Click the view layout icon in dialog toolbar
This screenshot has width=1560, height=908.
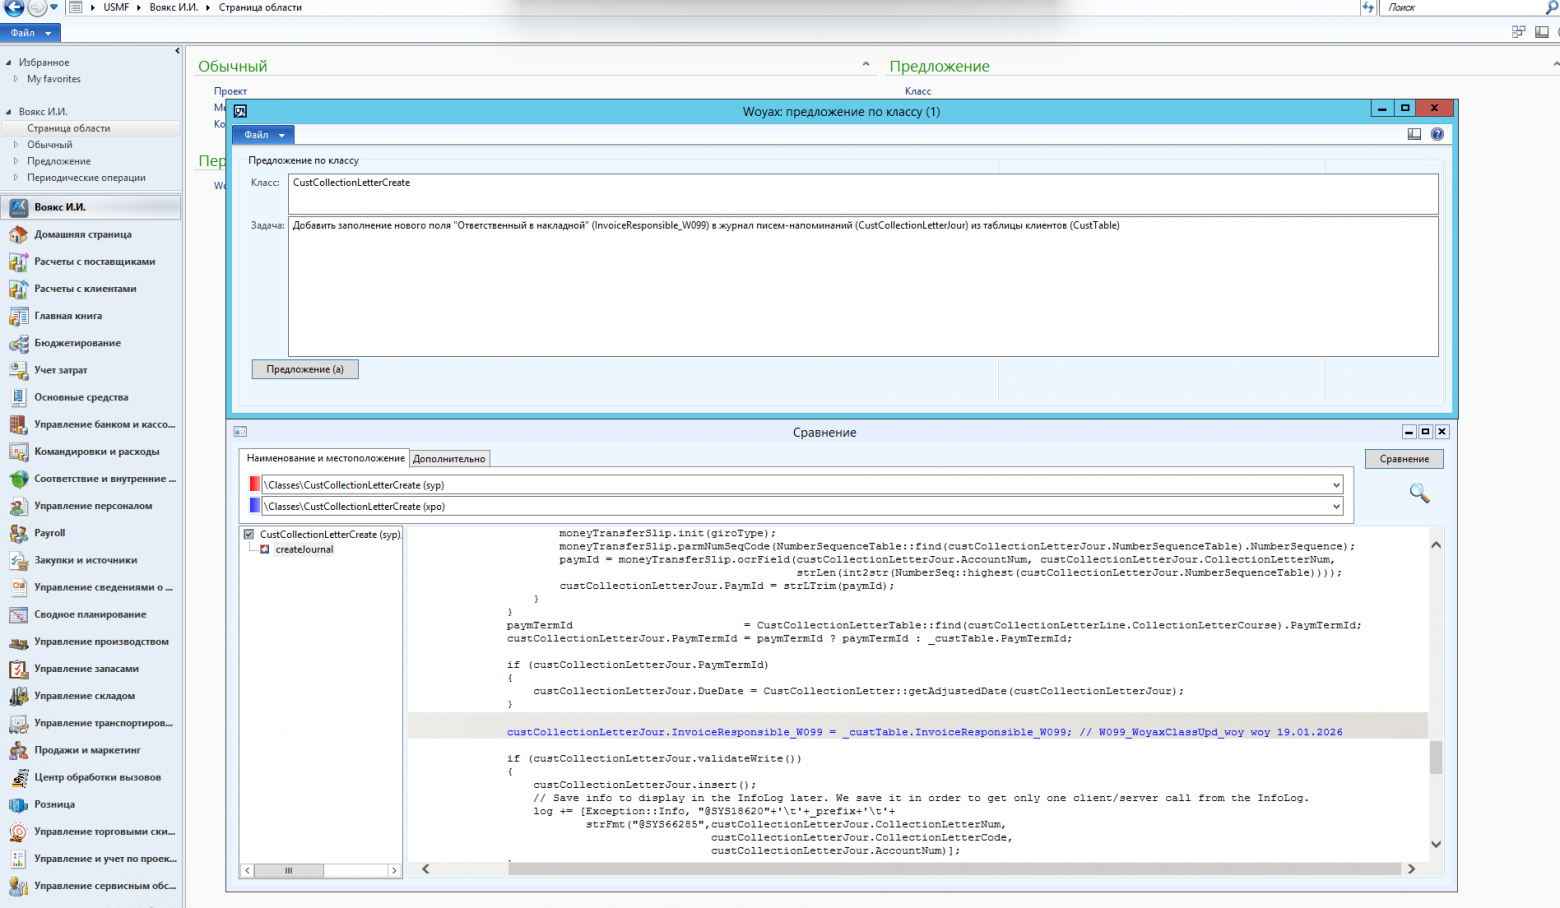1414,134
